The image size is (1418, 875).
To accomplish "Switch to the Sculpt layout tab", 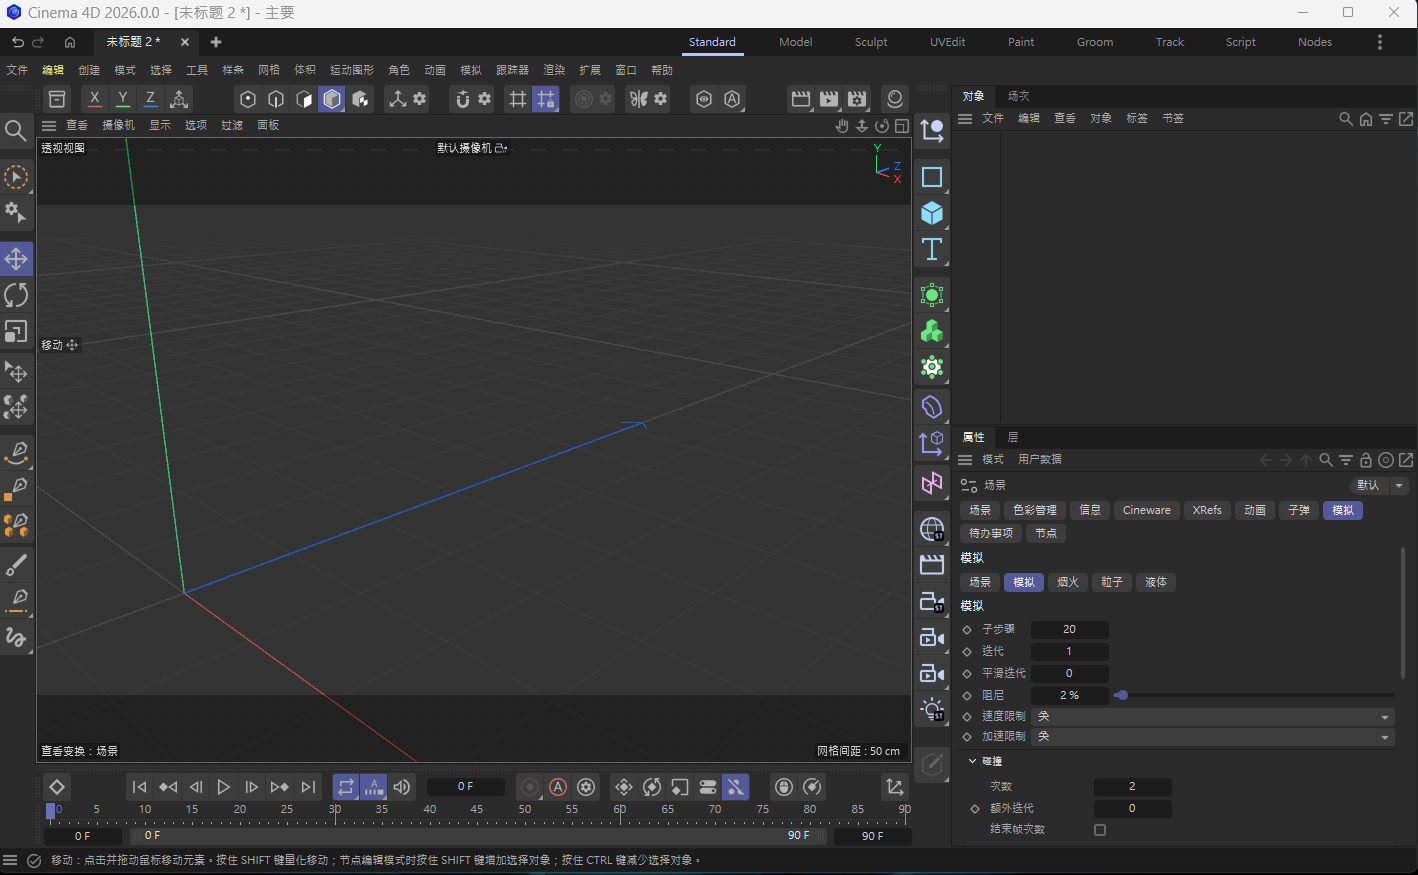I will 870,42.
